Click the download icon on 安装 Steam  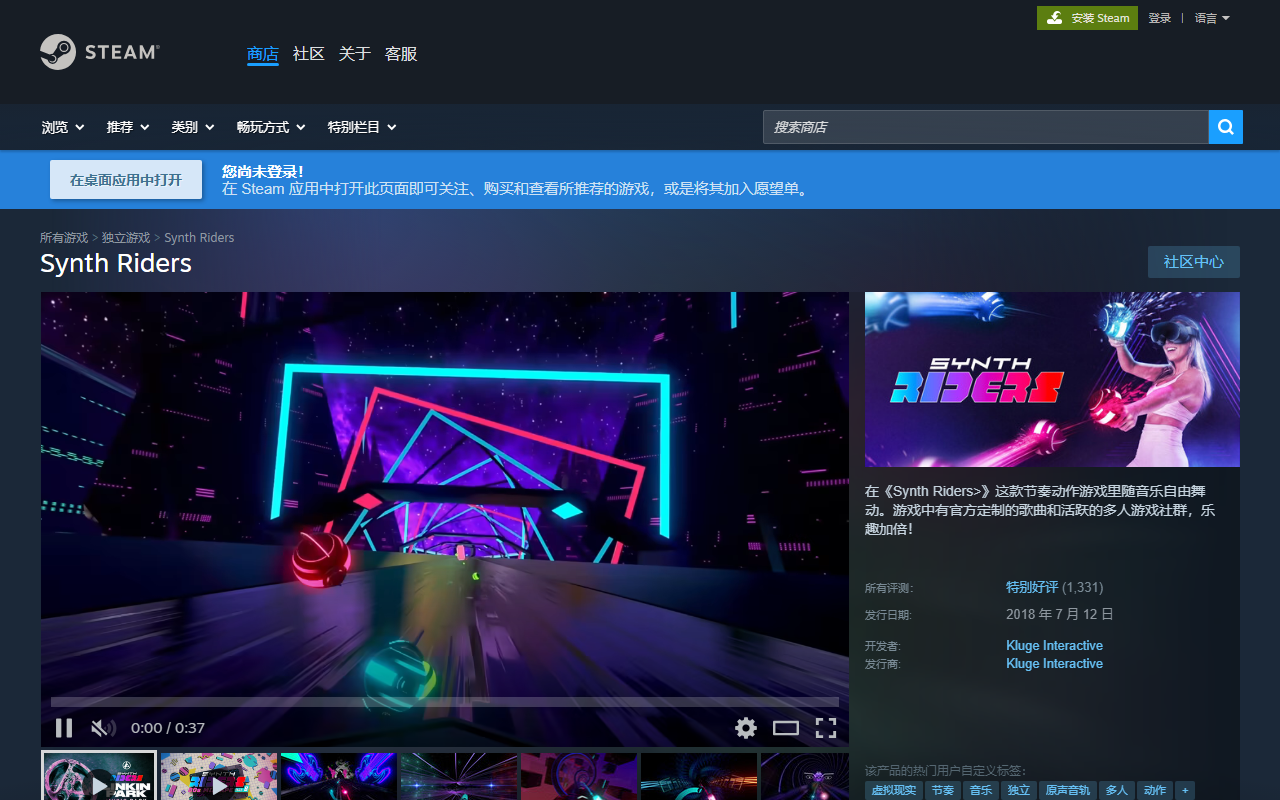point(1055,18)
